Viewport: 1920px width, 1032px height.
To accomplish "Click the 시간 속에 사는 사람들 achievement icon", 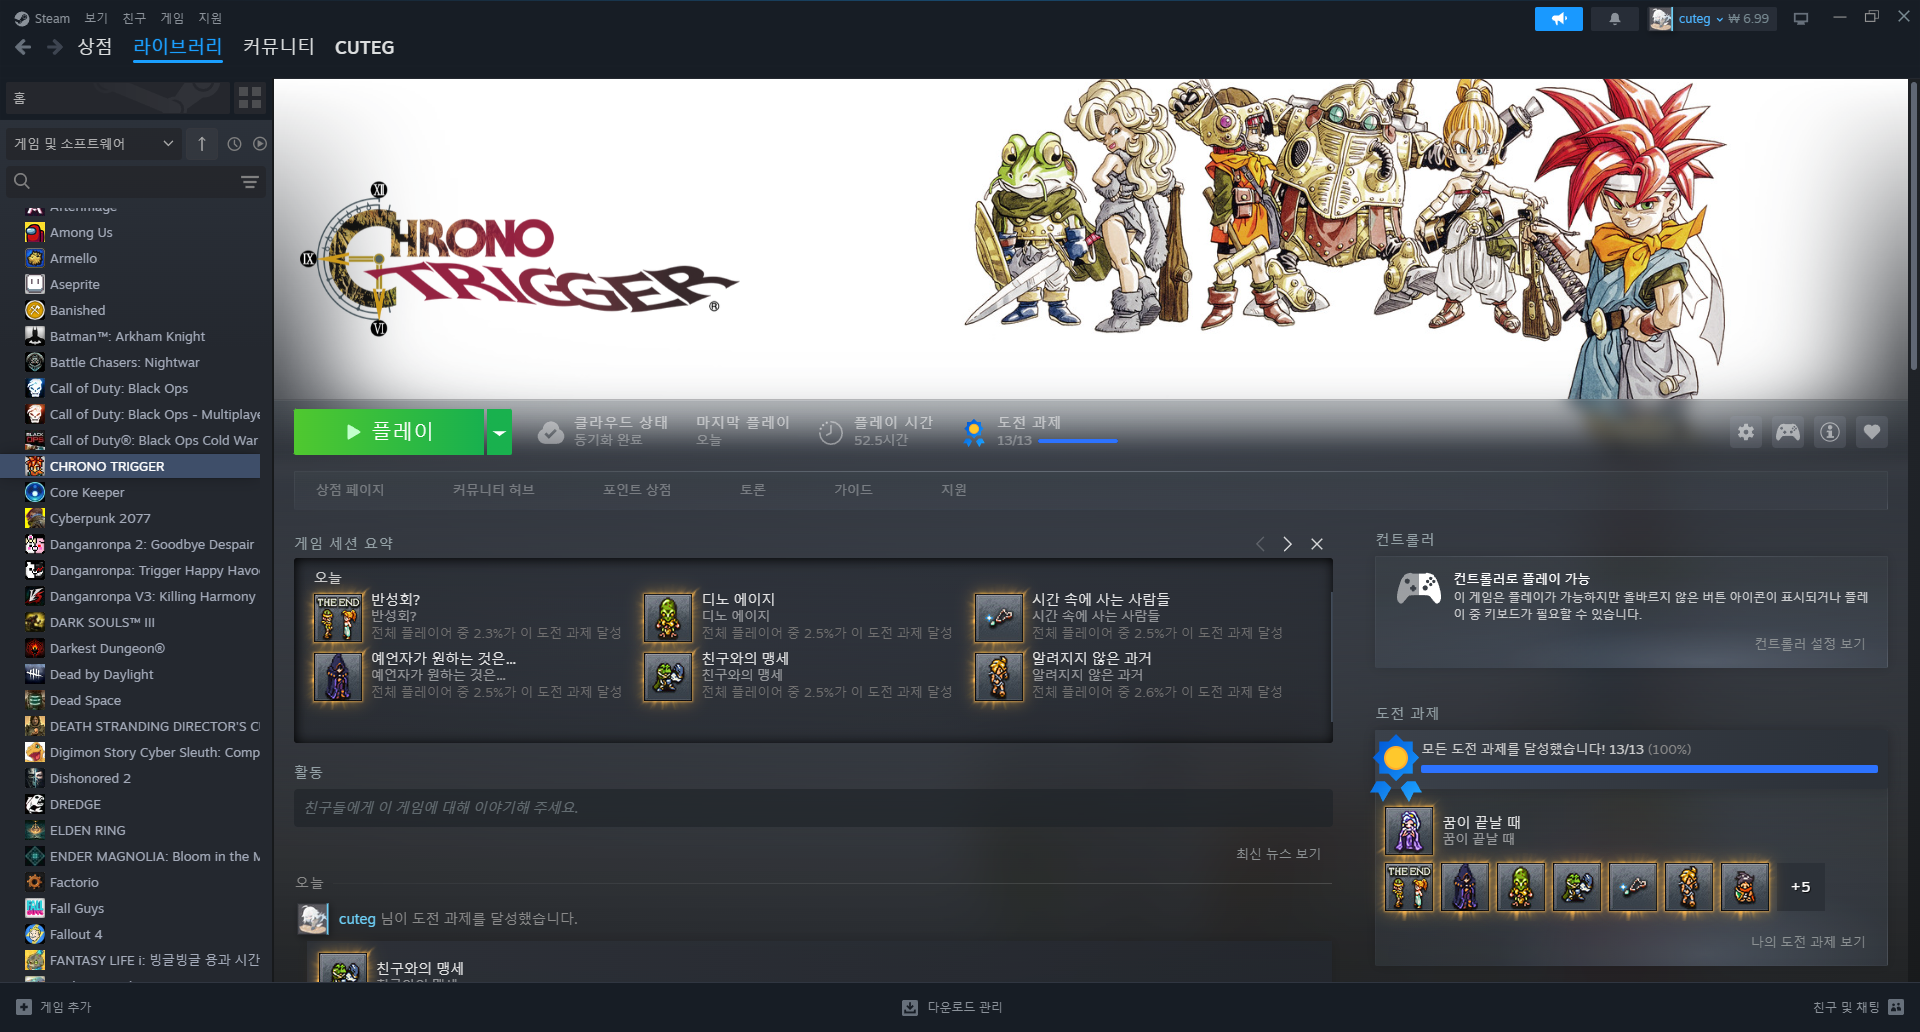I will point(999,617).
